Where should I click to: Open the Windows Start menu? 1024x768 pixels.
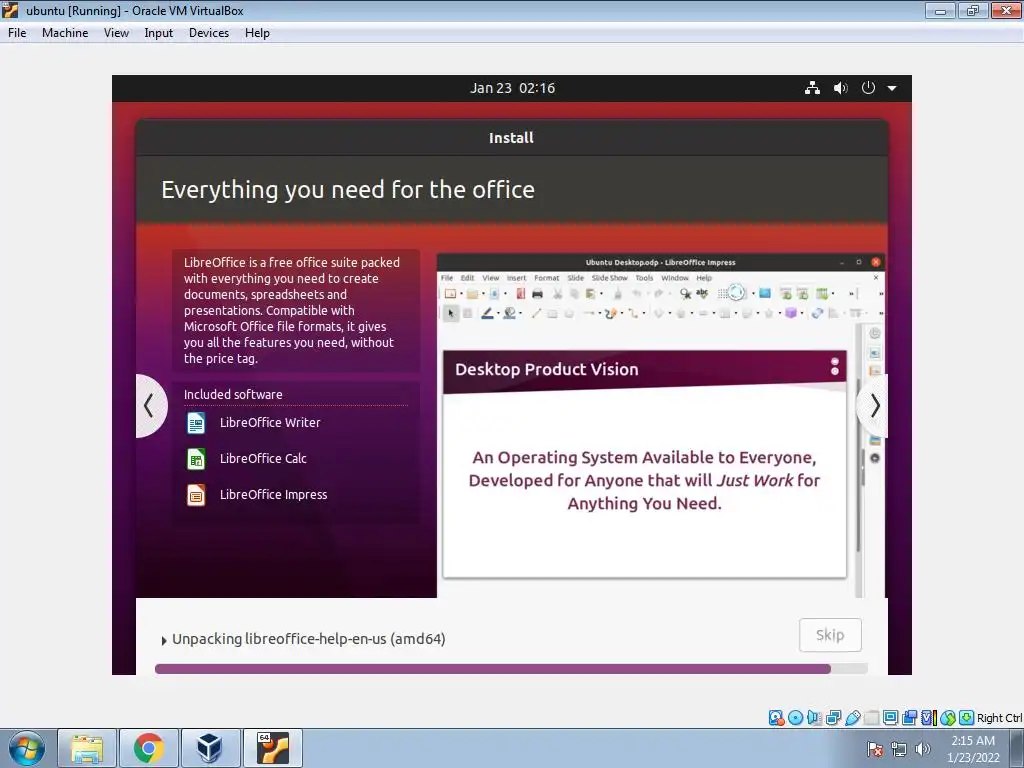coord(26,748)
